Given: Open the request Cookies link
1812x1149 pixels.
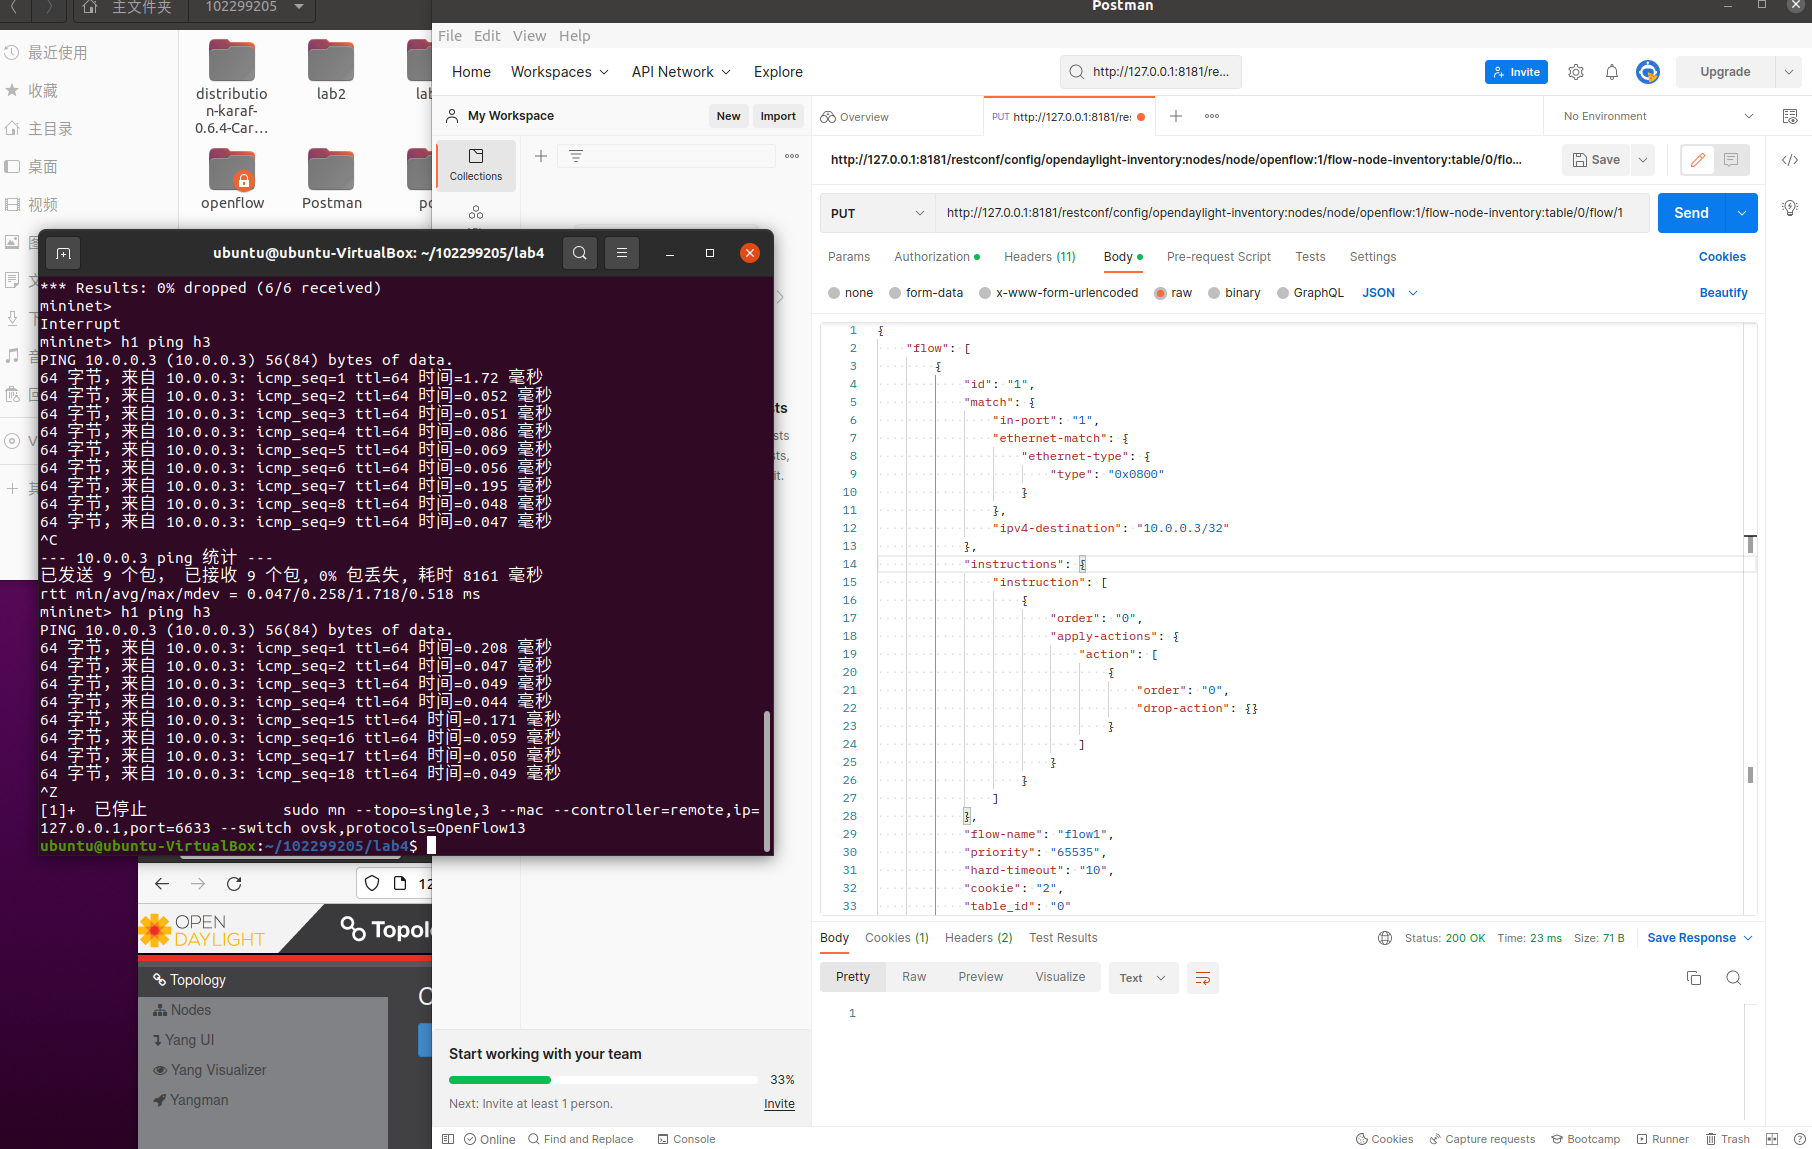Looking at the screenshot, I should coord(1722,257).
